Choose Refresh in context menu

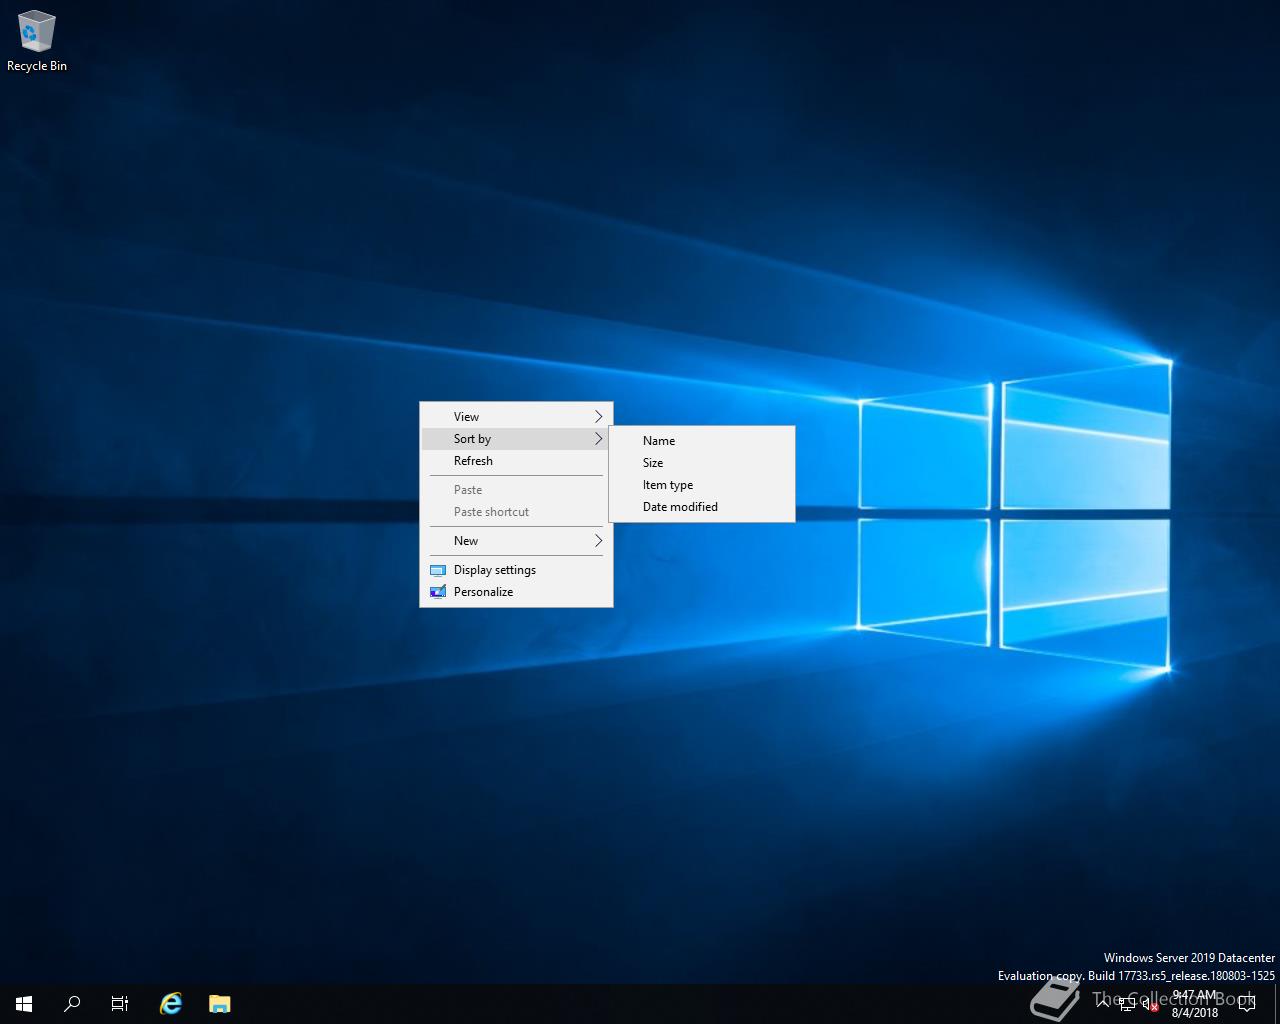(516, 461)
